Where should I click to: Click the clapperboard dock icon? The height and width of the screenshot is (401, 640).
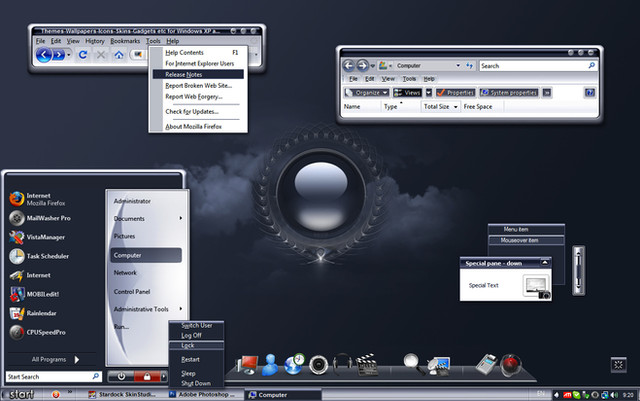coord(366,365)
